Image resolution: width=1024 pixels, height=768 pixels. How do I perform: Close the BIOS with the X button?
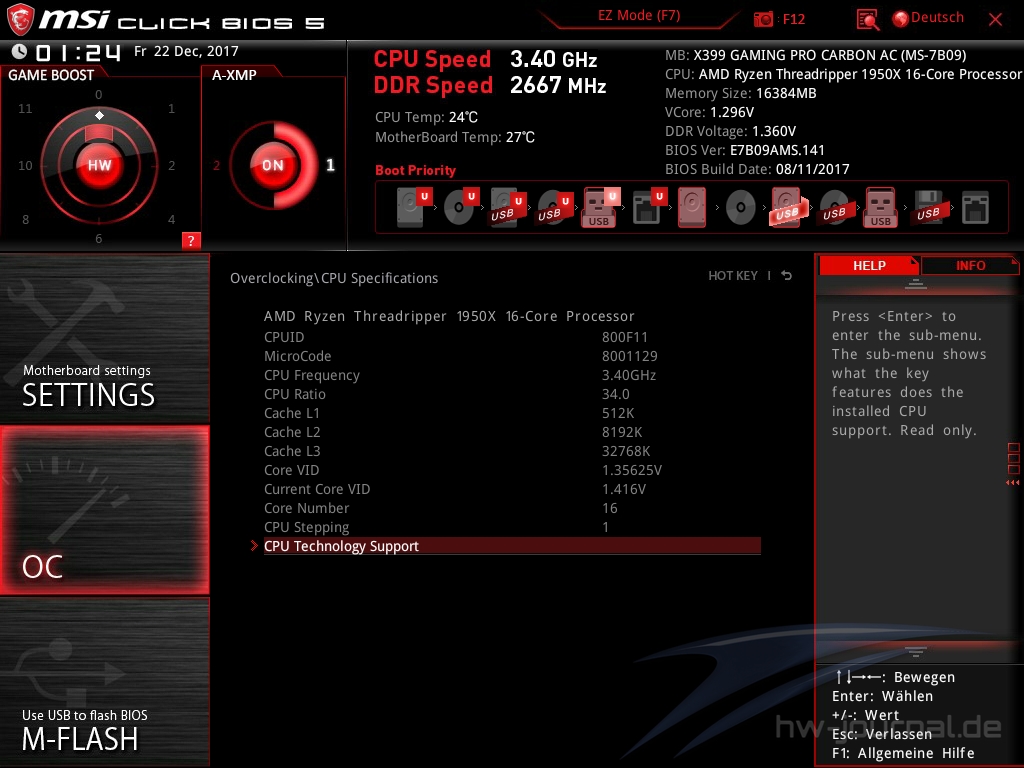(x=995, y=19)
